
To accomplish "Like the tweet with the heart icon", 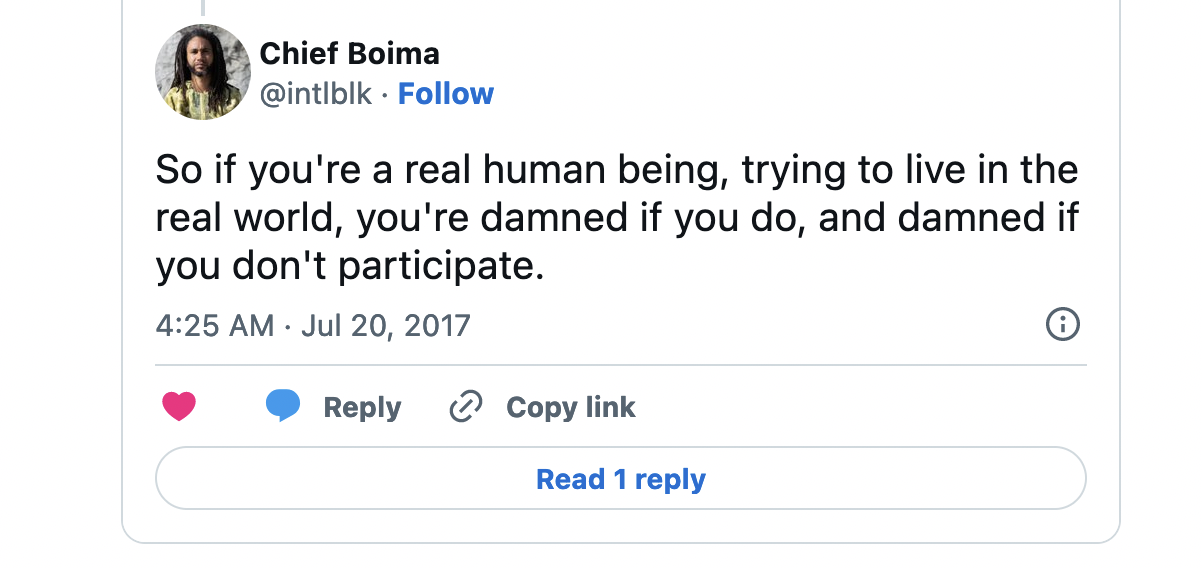I will [x=179, y=407].
